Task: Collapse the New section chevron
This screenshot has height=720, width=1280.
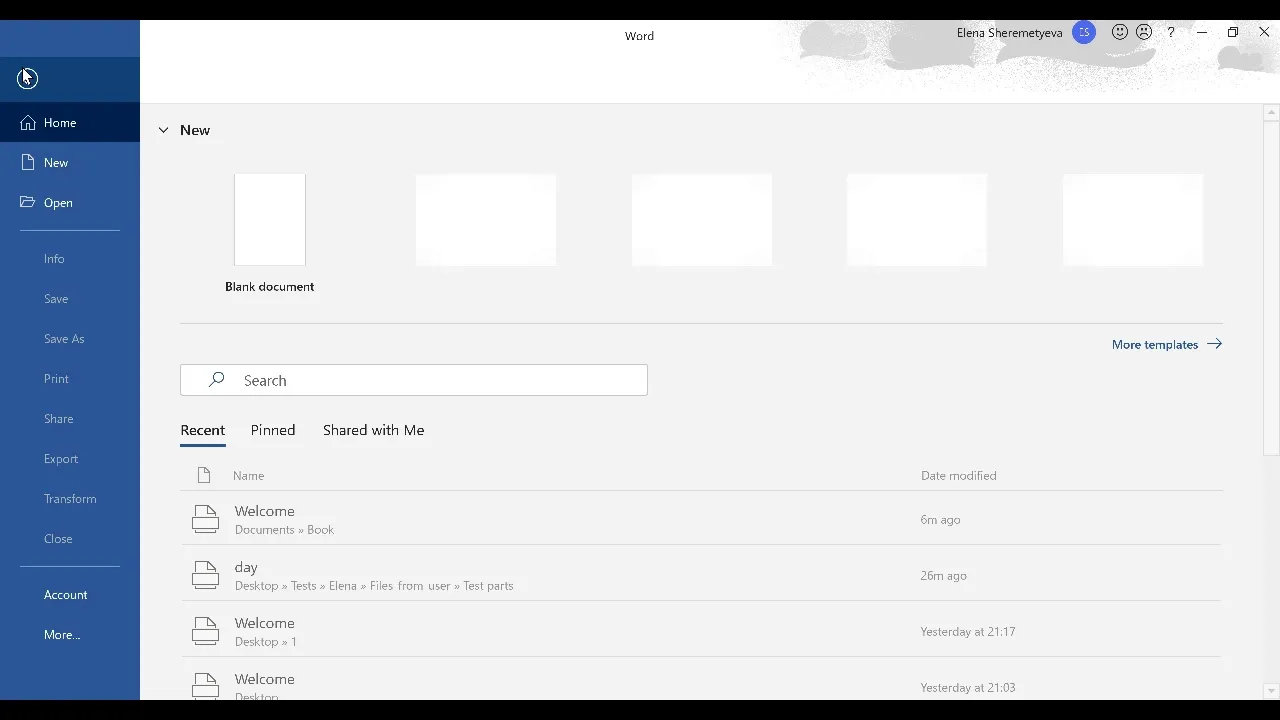Action: click(163, 129)
